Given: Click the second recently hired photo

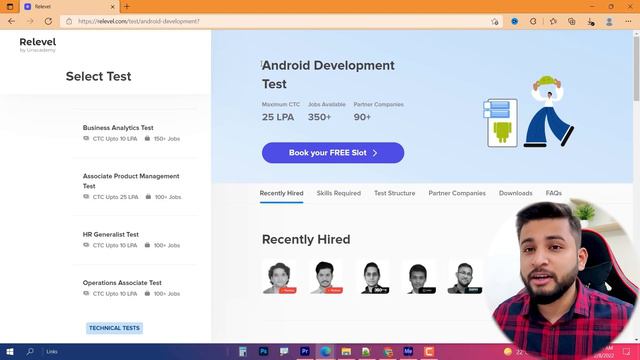Looking at the screenshot, I should 325,277.
